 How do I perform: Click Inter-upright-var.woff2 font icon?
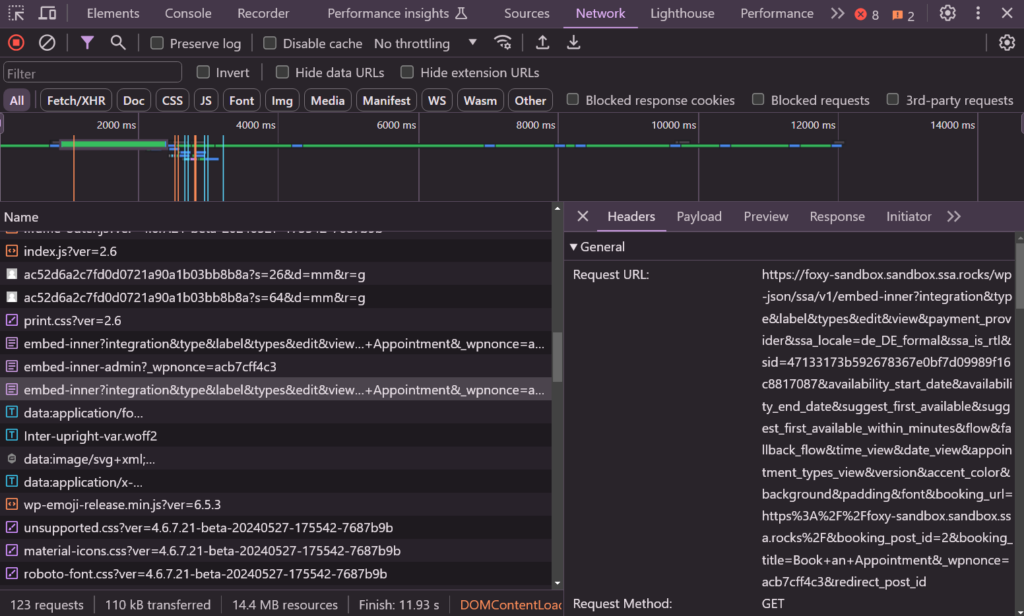(12, 436)
